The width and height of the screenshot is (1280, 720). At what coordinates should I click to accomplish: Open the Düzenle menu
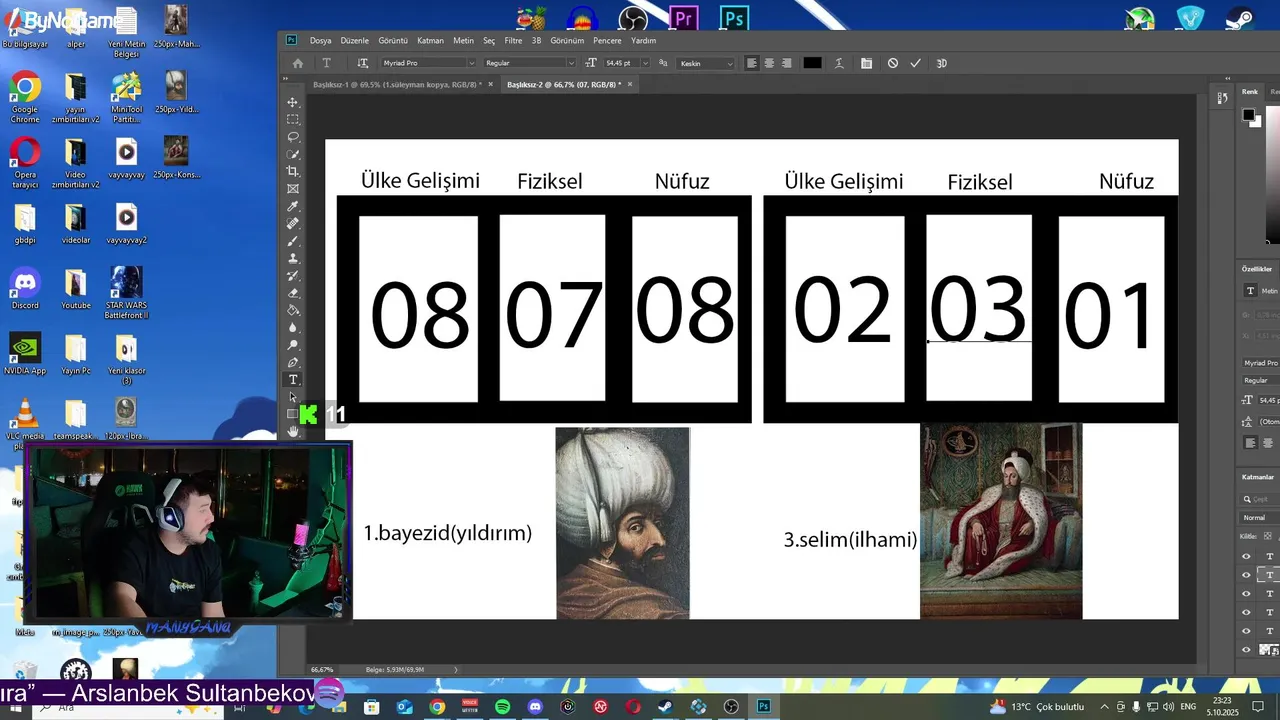[x=355, y=41]
